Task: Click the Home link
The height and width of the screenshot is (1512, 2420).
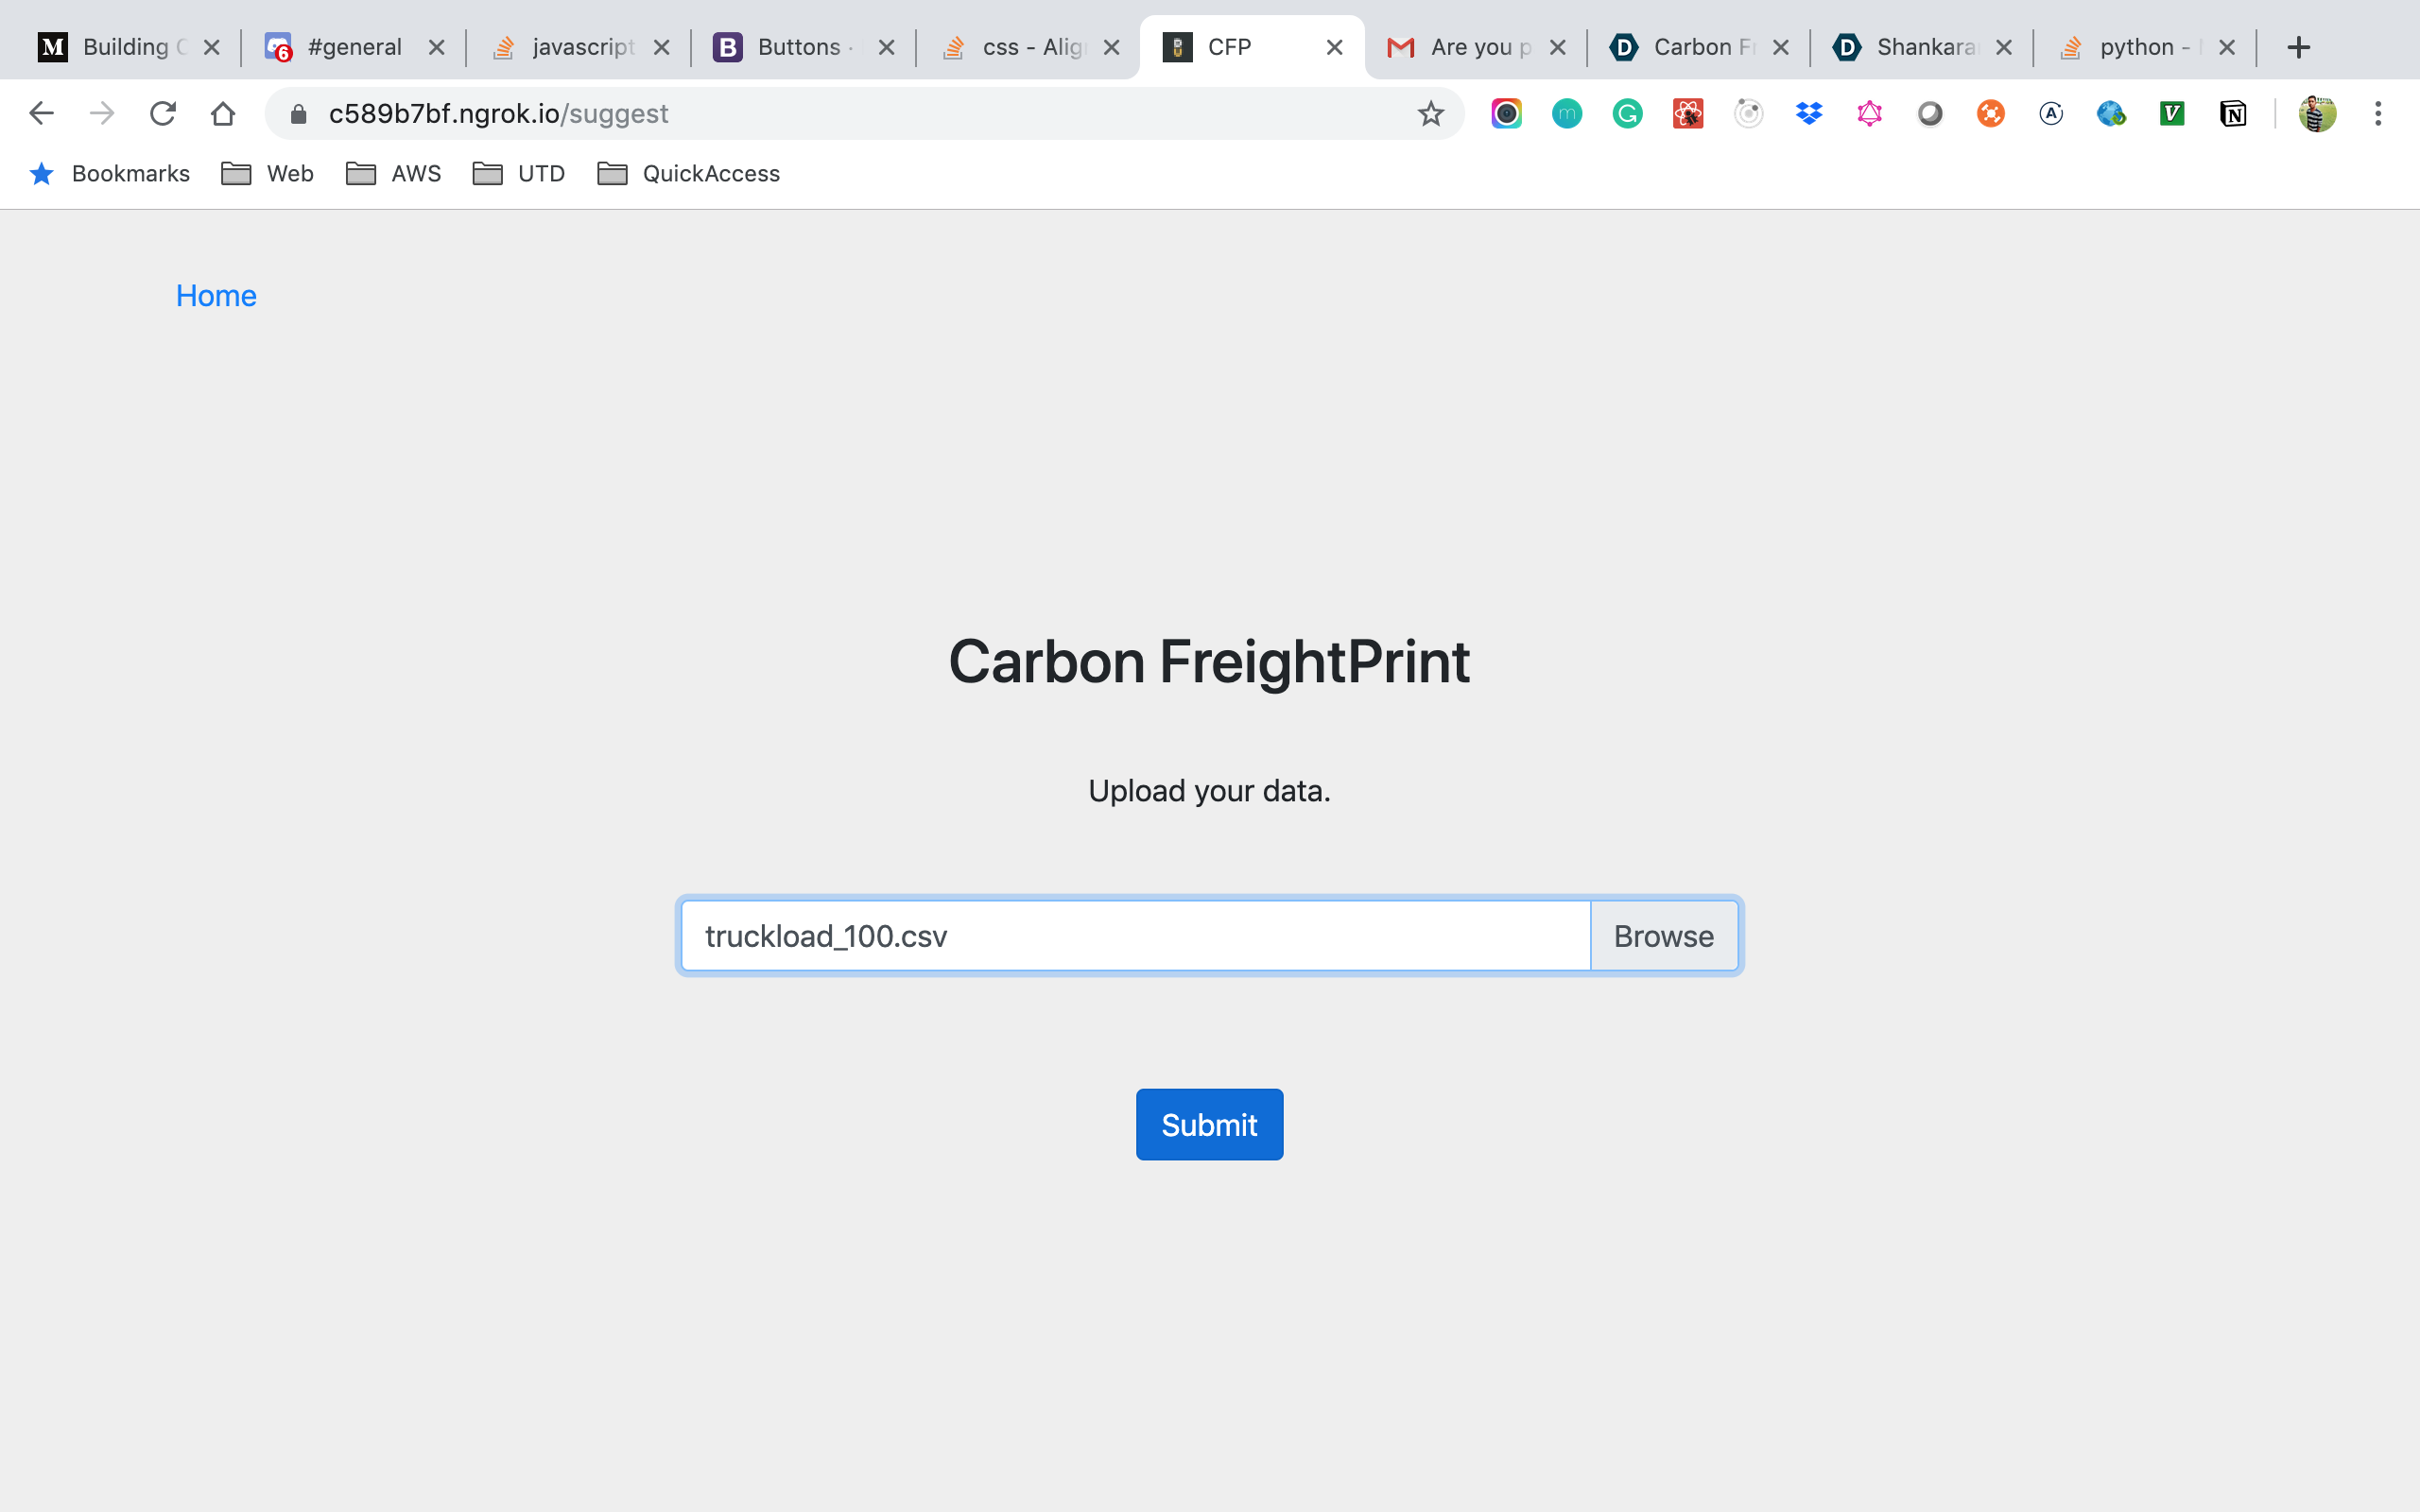Action: (216, 296)
